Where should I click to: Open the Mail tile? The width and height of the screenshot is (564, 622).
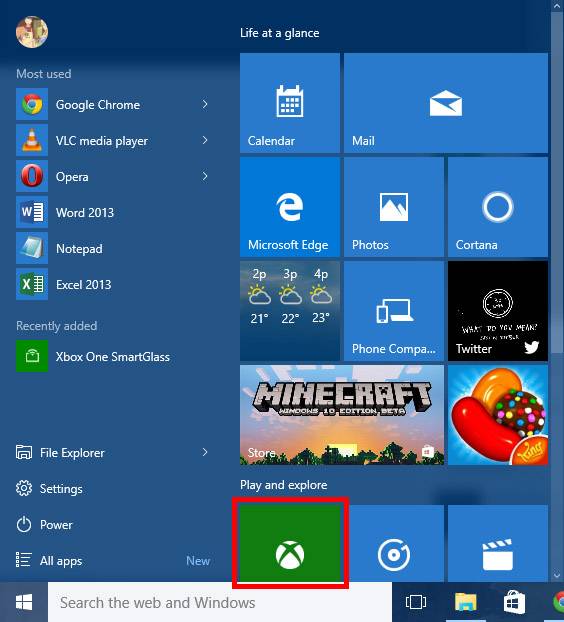(446, 103)
